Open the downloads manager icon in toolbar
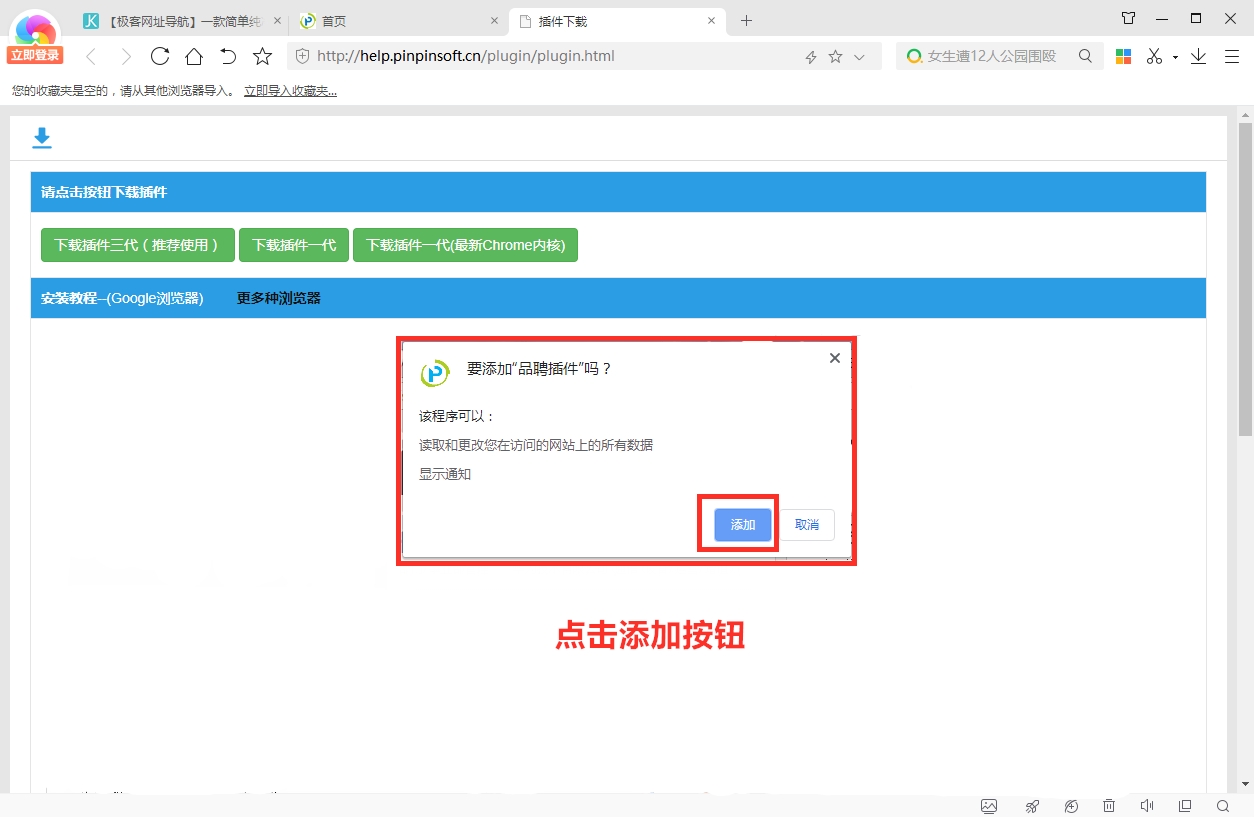The height and width of the screenshot is (817, 1254). point(1198,56)
